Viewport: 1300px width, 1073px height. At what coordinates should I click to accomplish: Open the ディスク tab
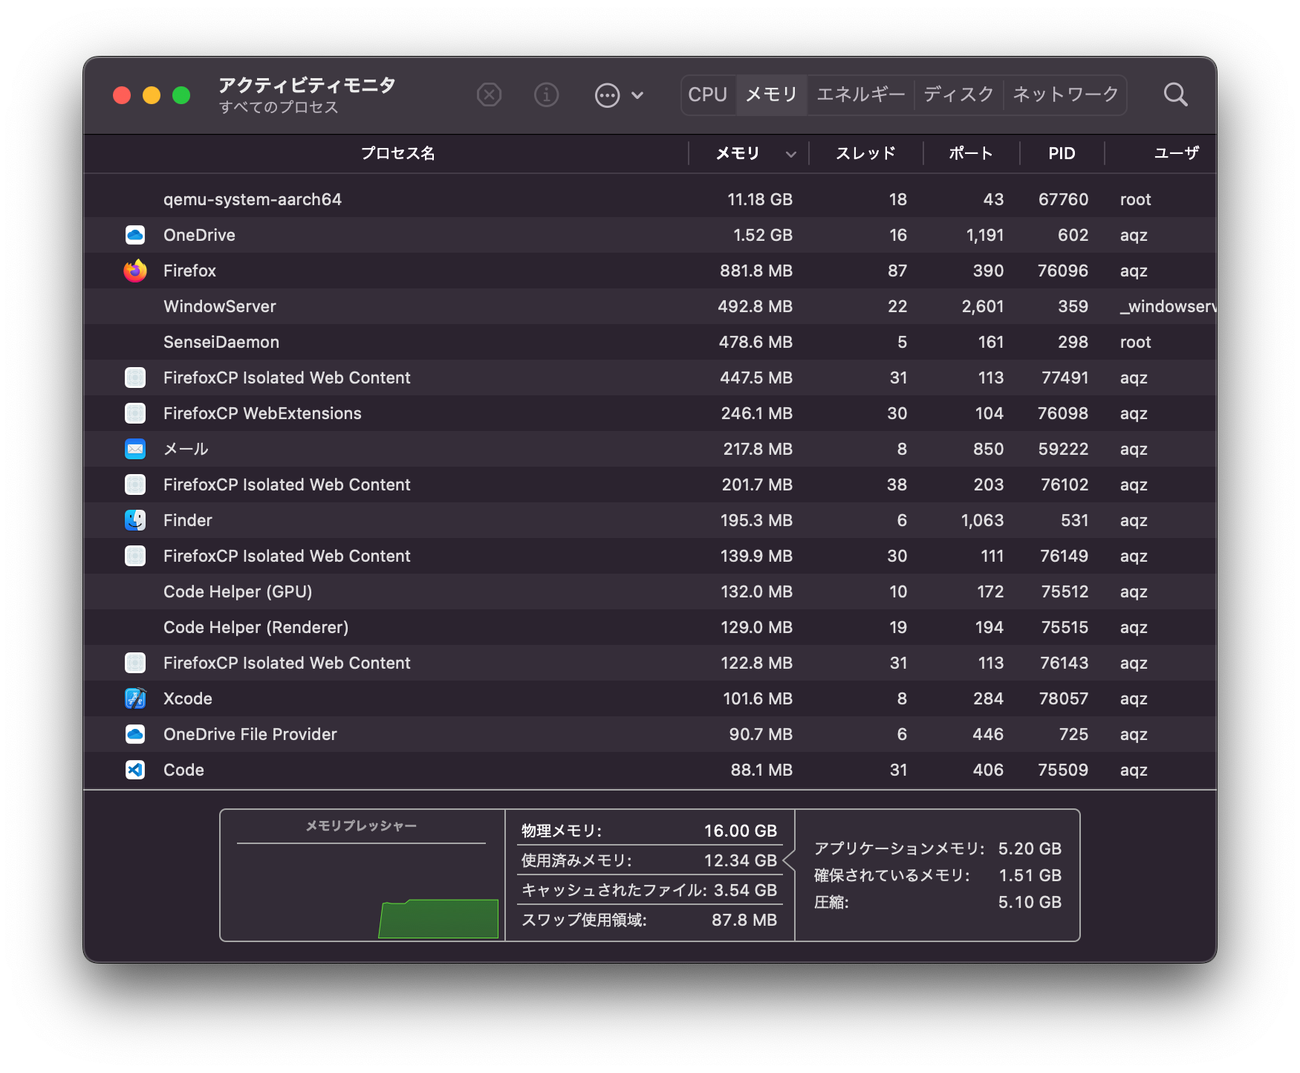[x=958, y=95]
